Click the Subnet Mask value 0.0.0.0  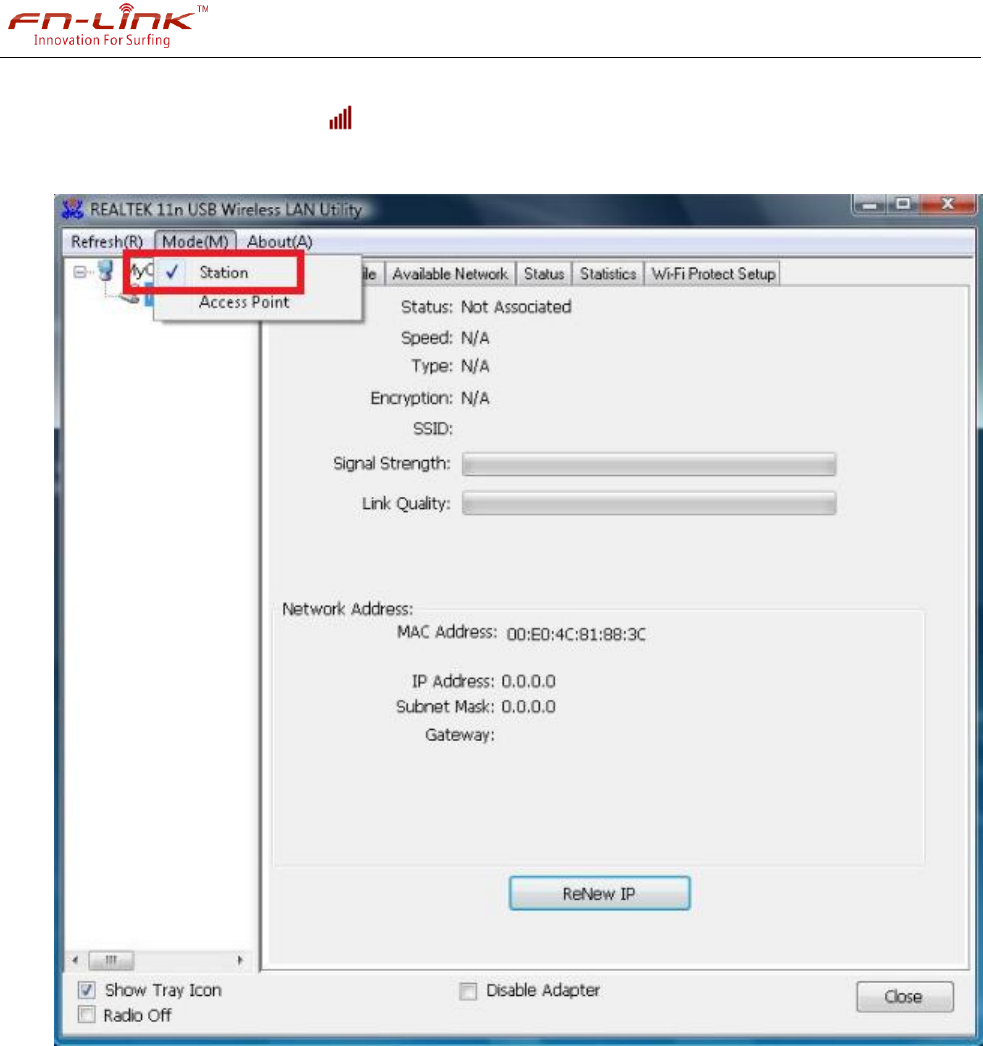(528, 707)
